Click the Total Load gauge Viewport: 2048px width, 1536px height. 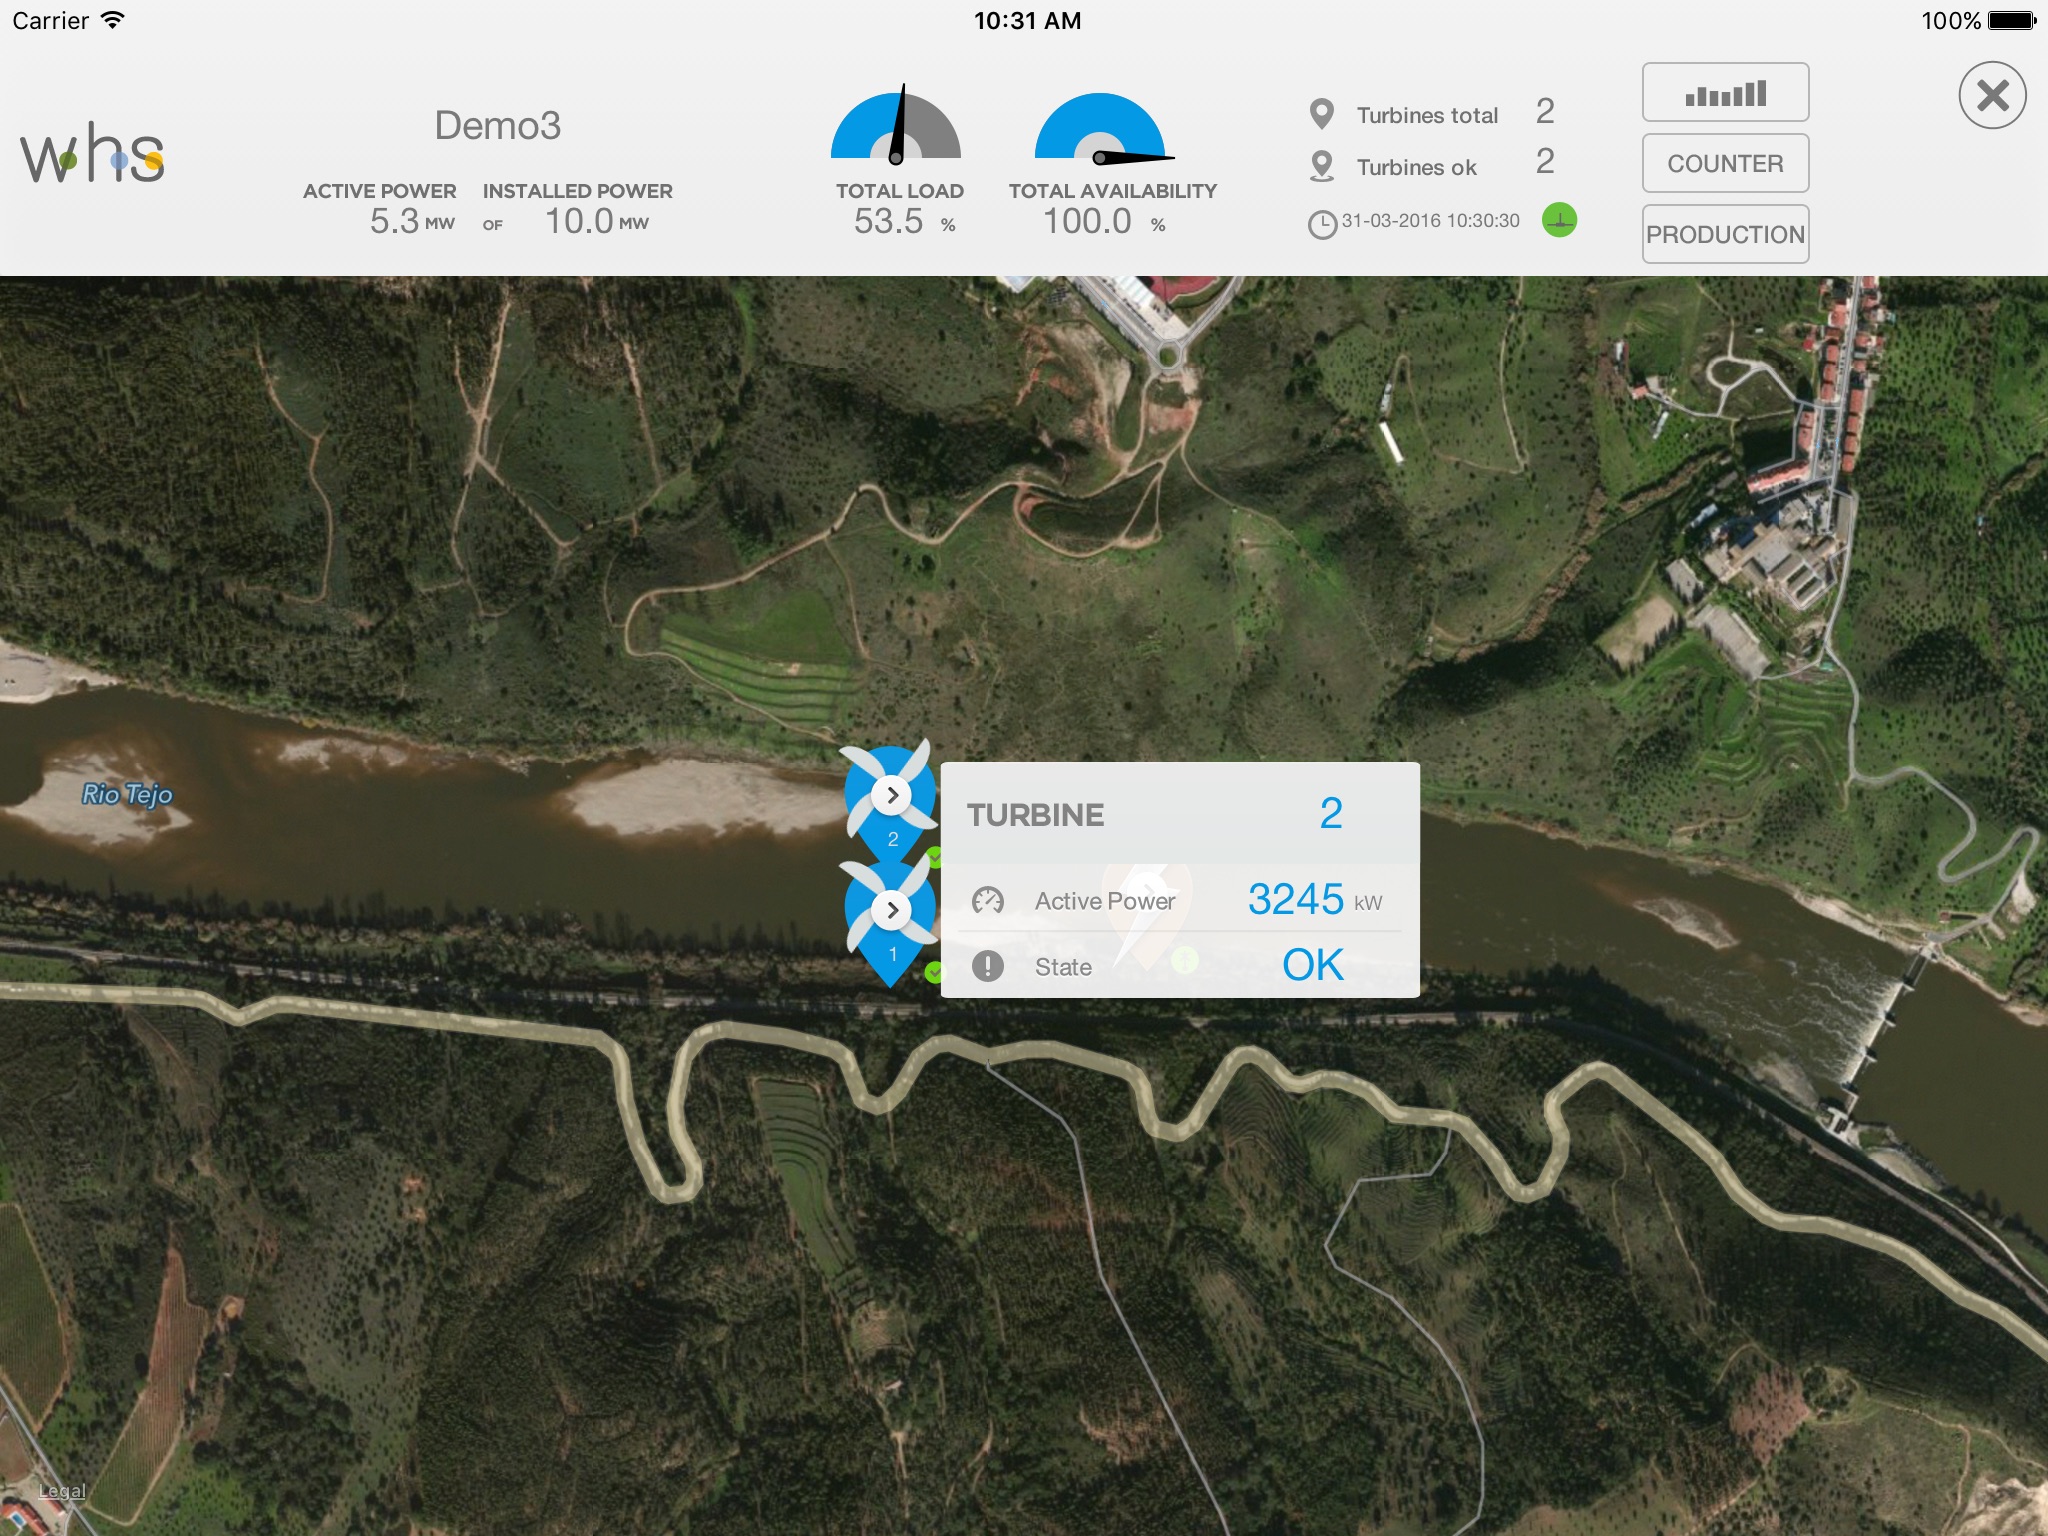coord(896,125)
